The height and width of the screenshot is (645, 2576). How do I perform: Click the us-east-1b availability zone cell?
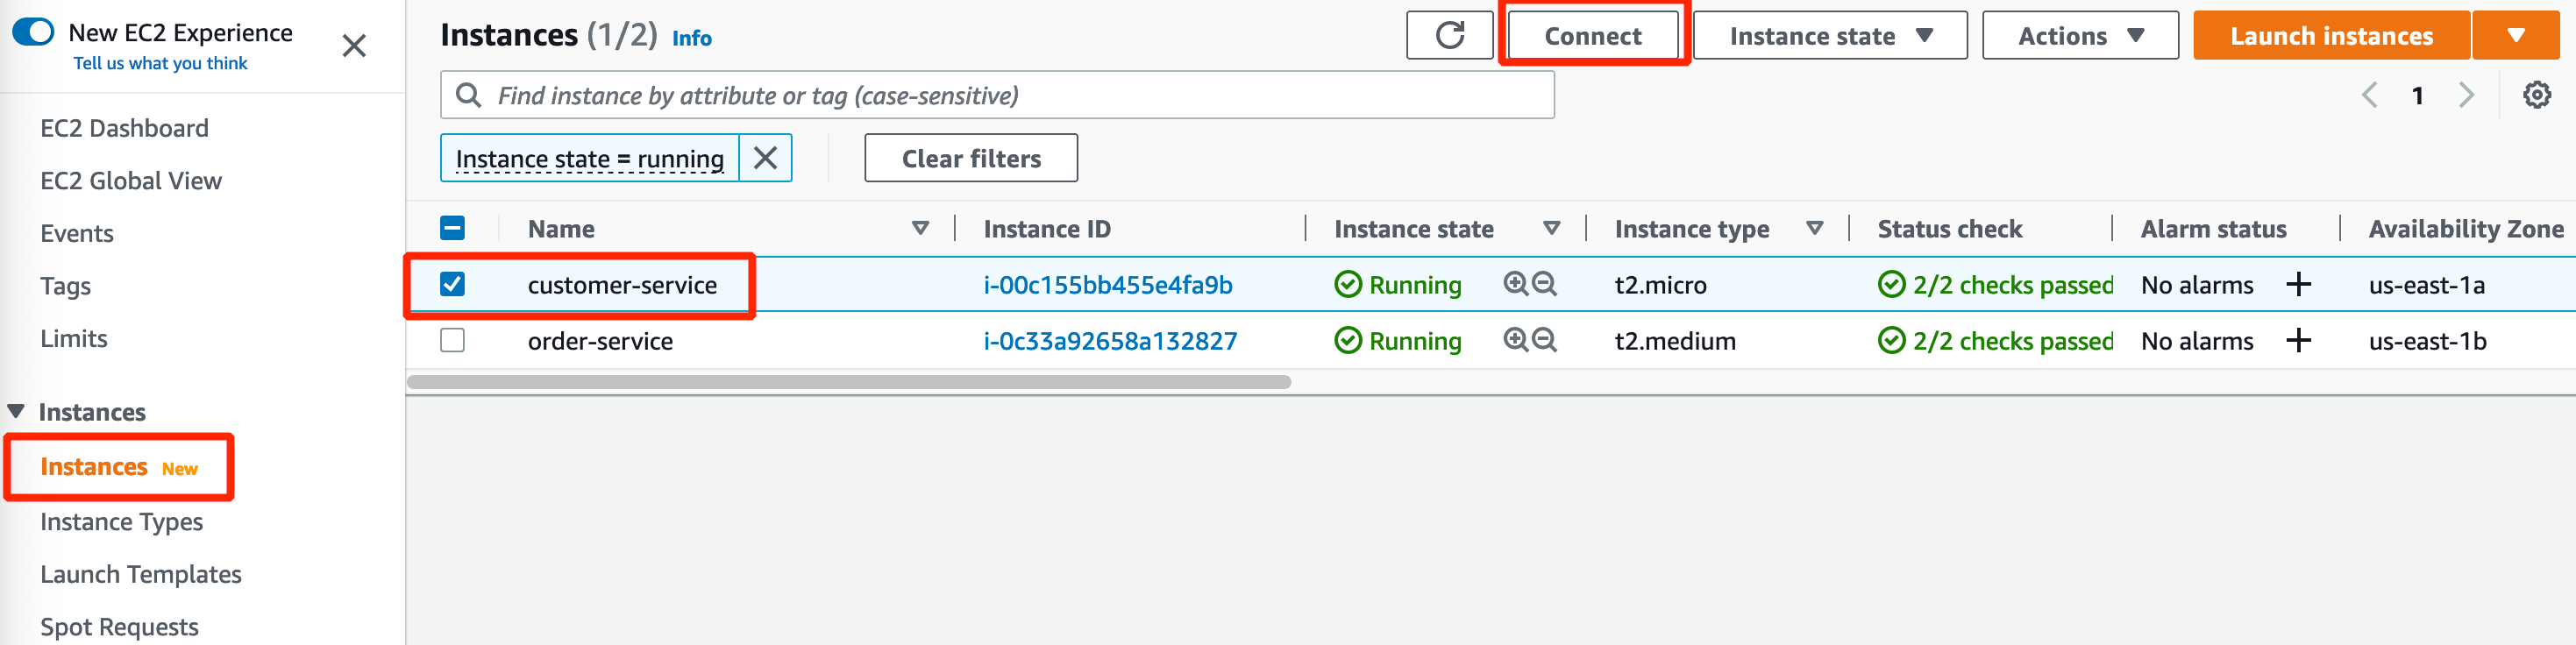[2427, 341]
